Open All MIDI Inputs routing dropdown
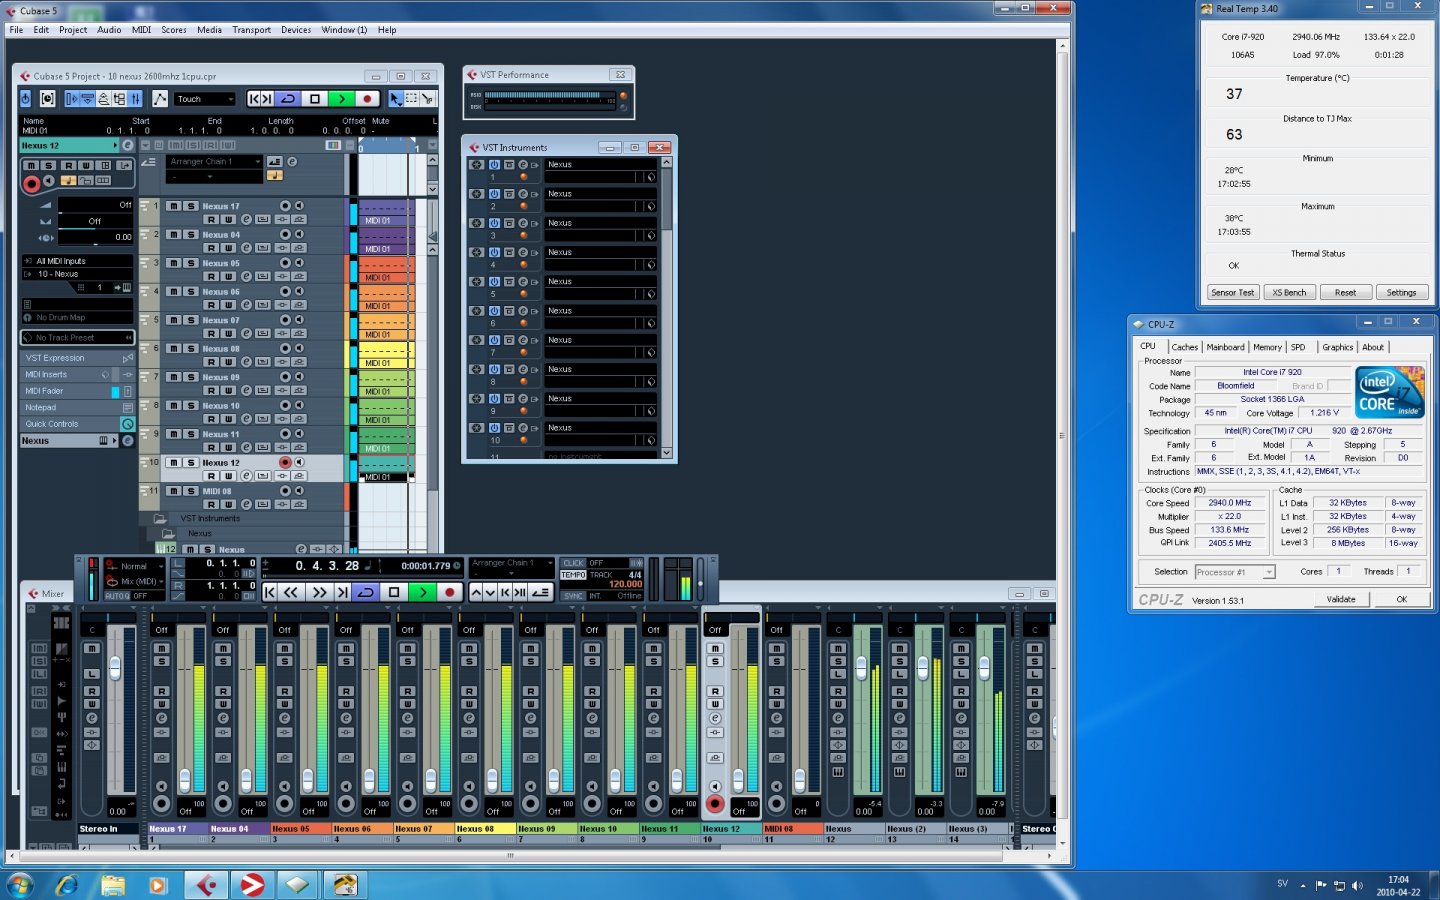The height and width of the screenshot is (900, 1440). coord(77,261)
